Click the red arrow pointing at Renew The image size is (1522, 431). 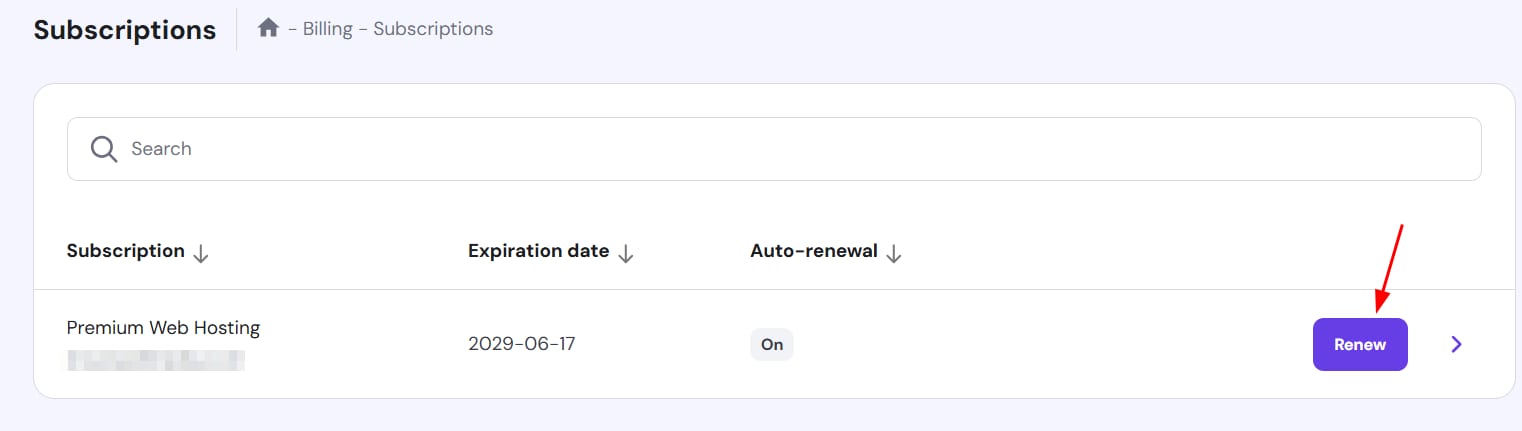(x=1390, y=266)
